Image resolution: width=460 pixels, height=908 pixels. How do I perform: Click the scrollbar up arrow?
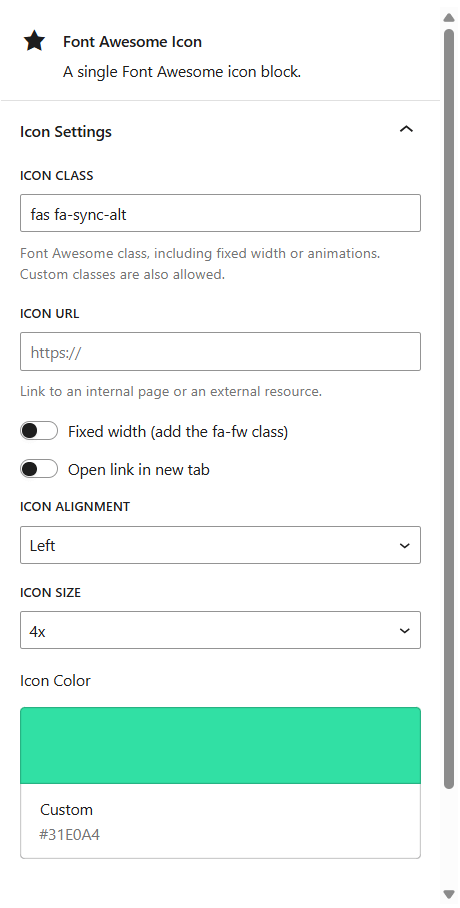pyautogui.click(x=449, y=17)
